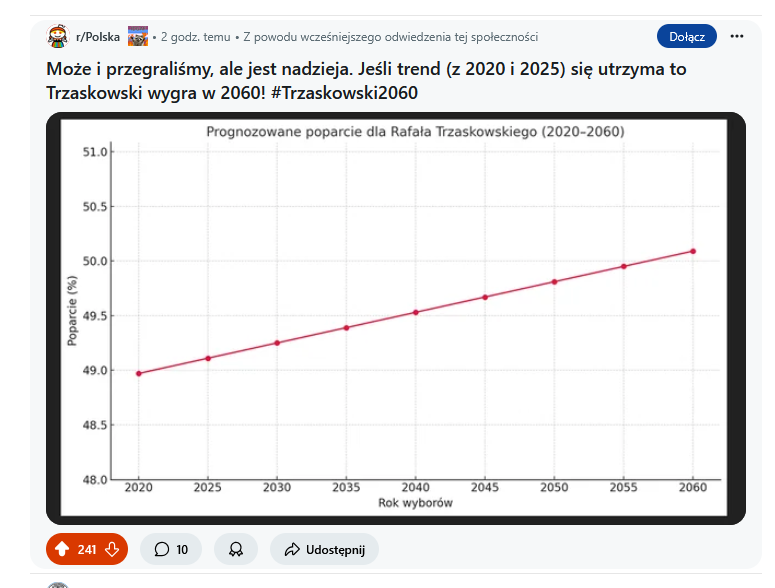The height and width of the screenshot is (588, 775).
Task: Open the three-dot post options menu
Action: tap(737, 37)
